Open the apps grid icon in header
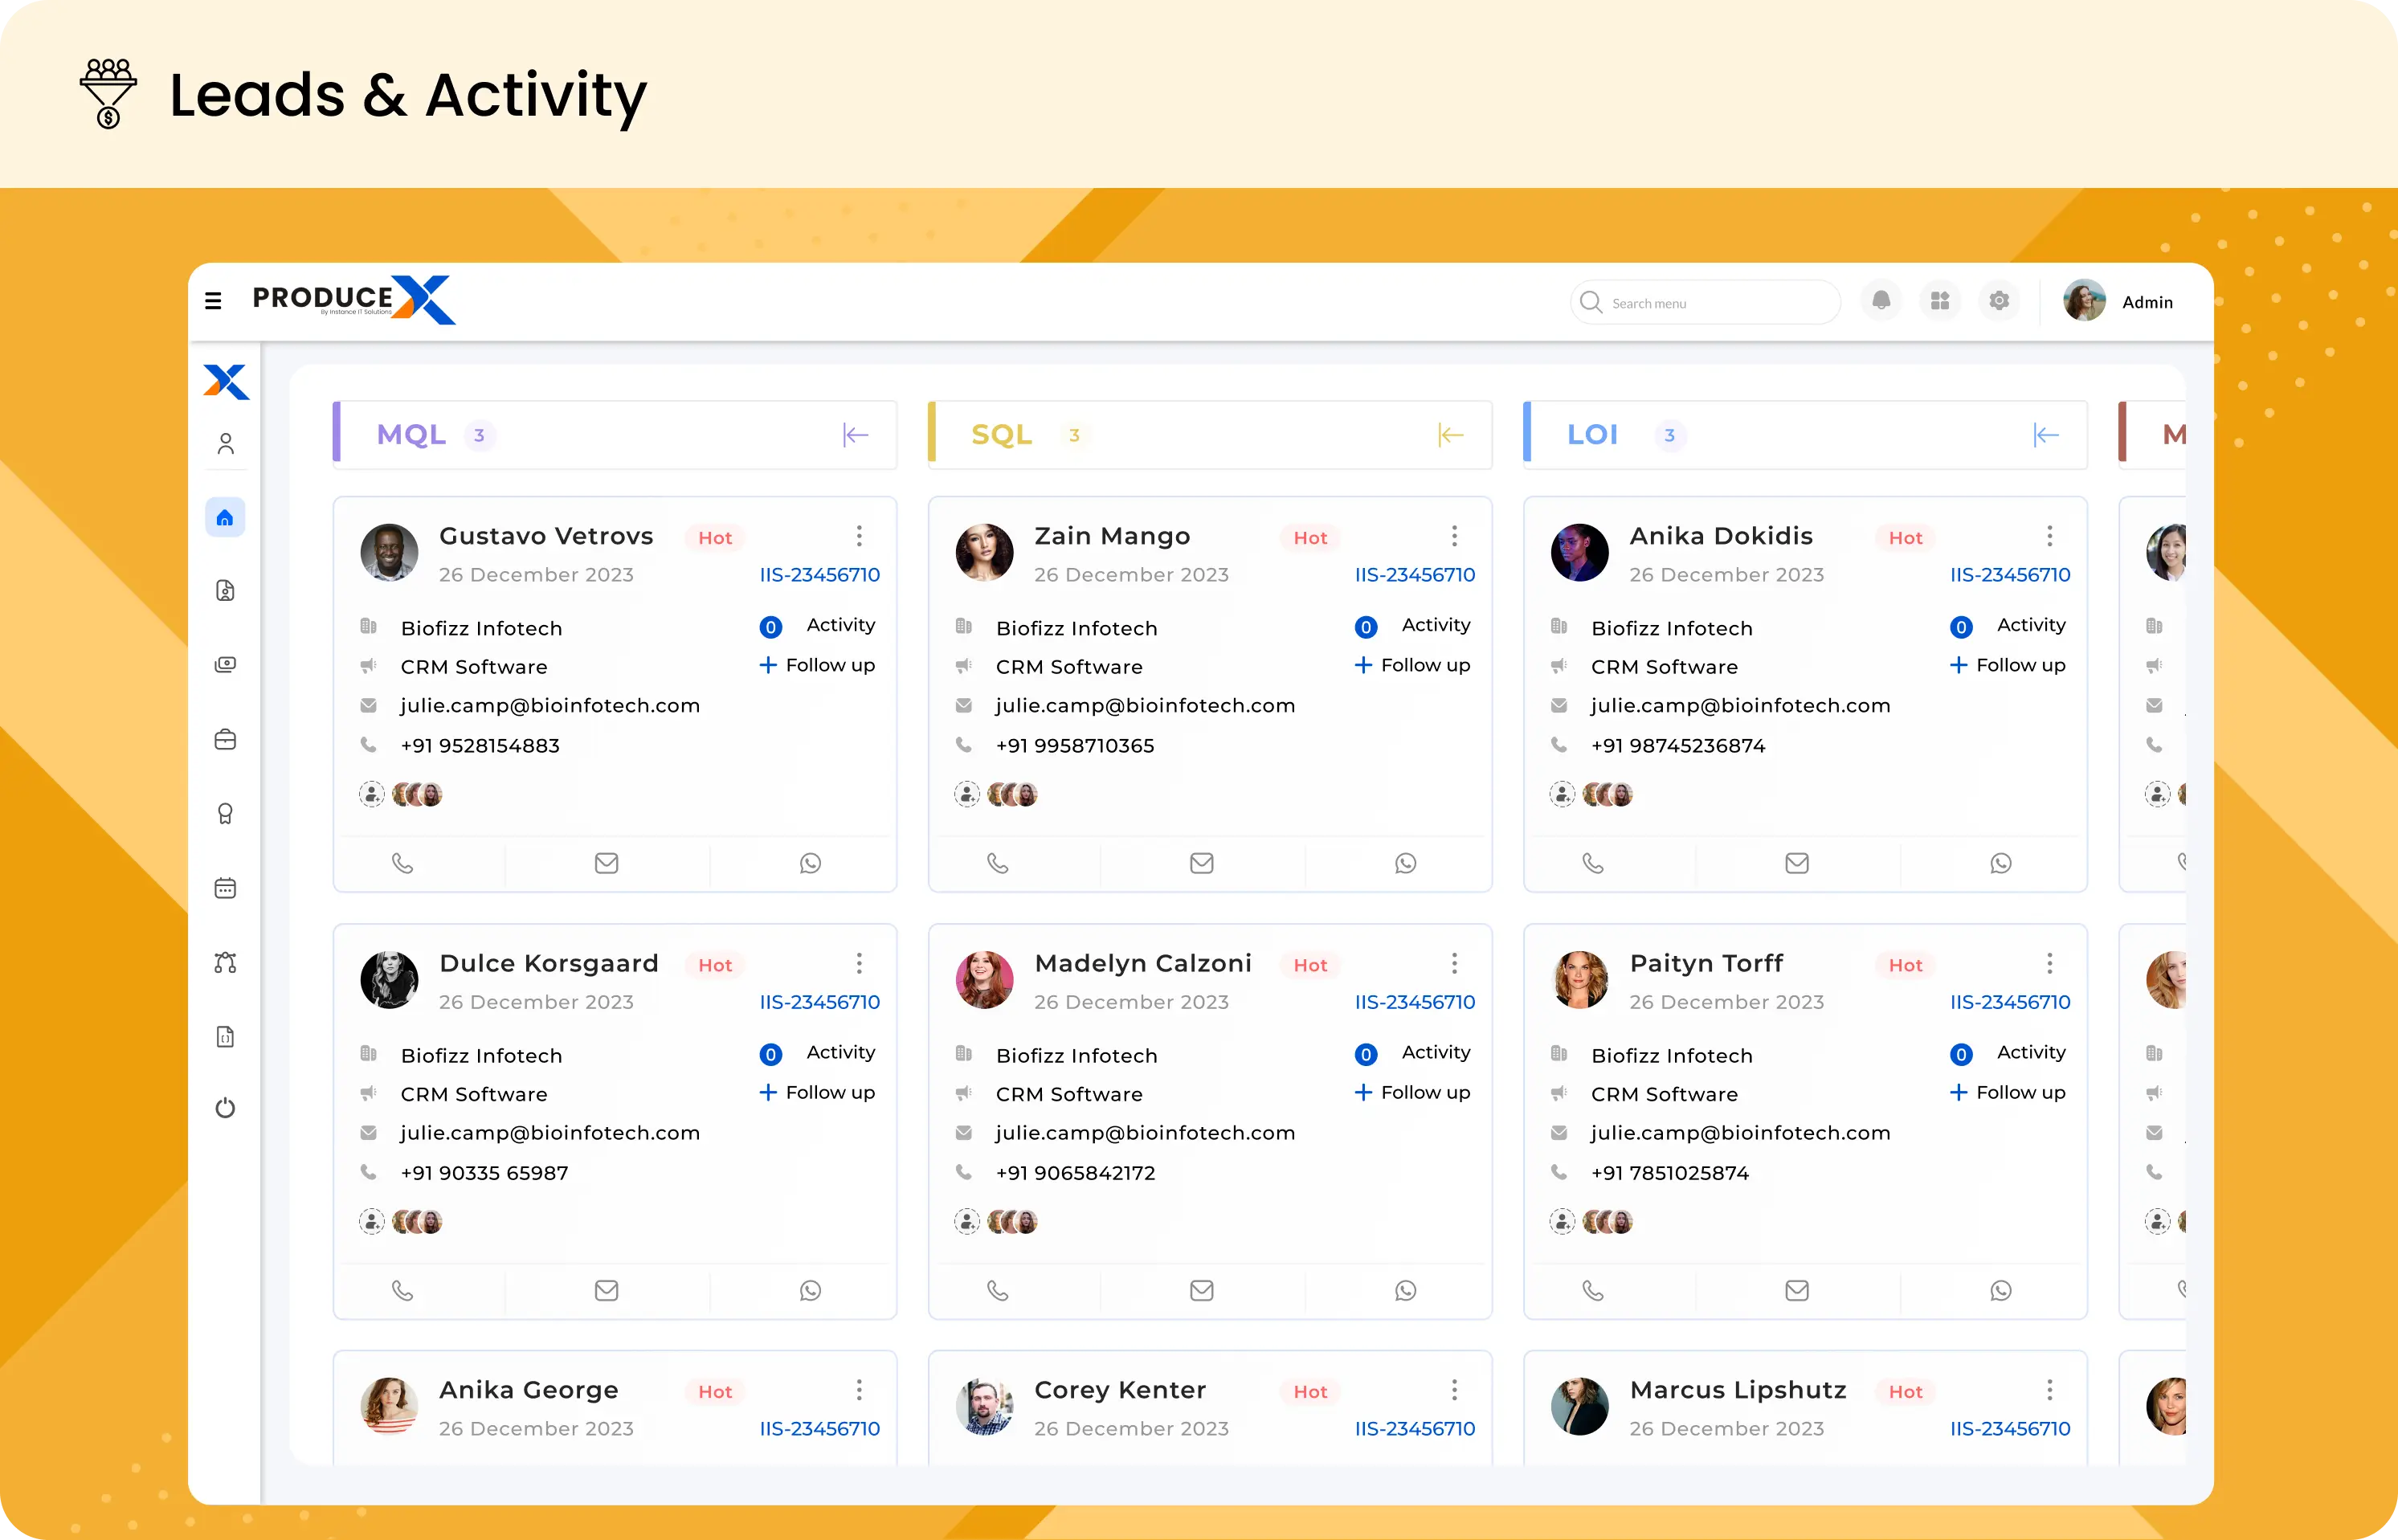 click(x=1940, y=301)
